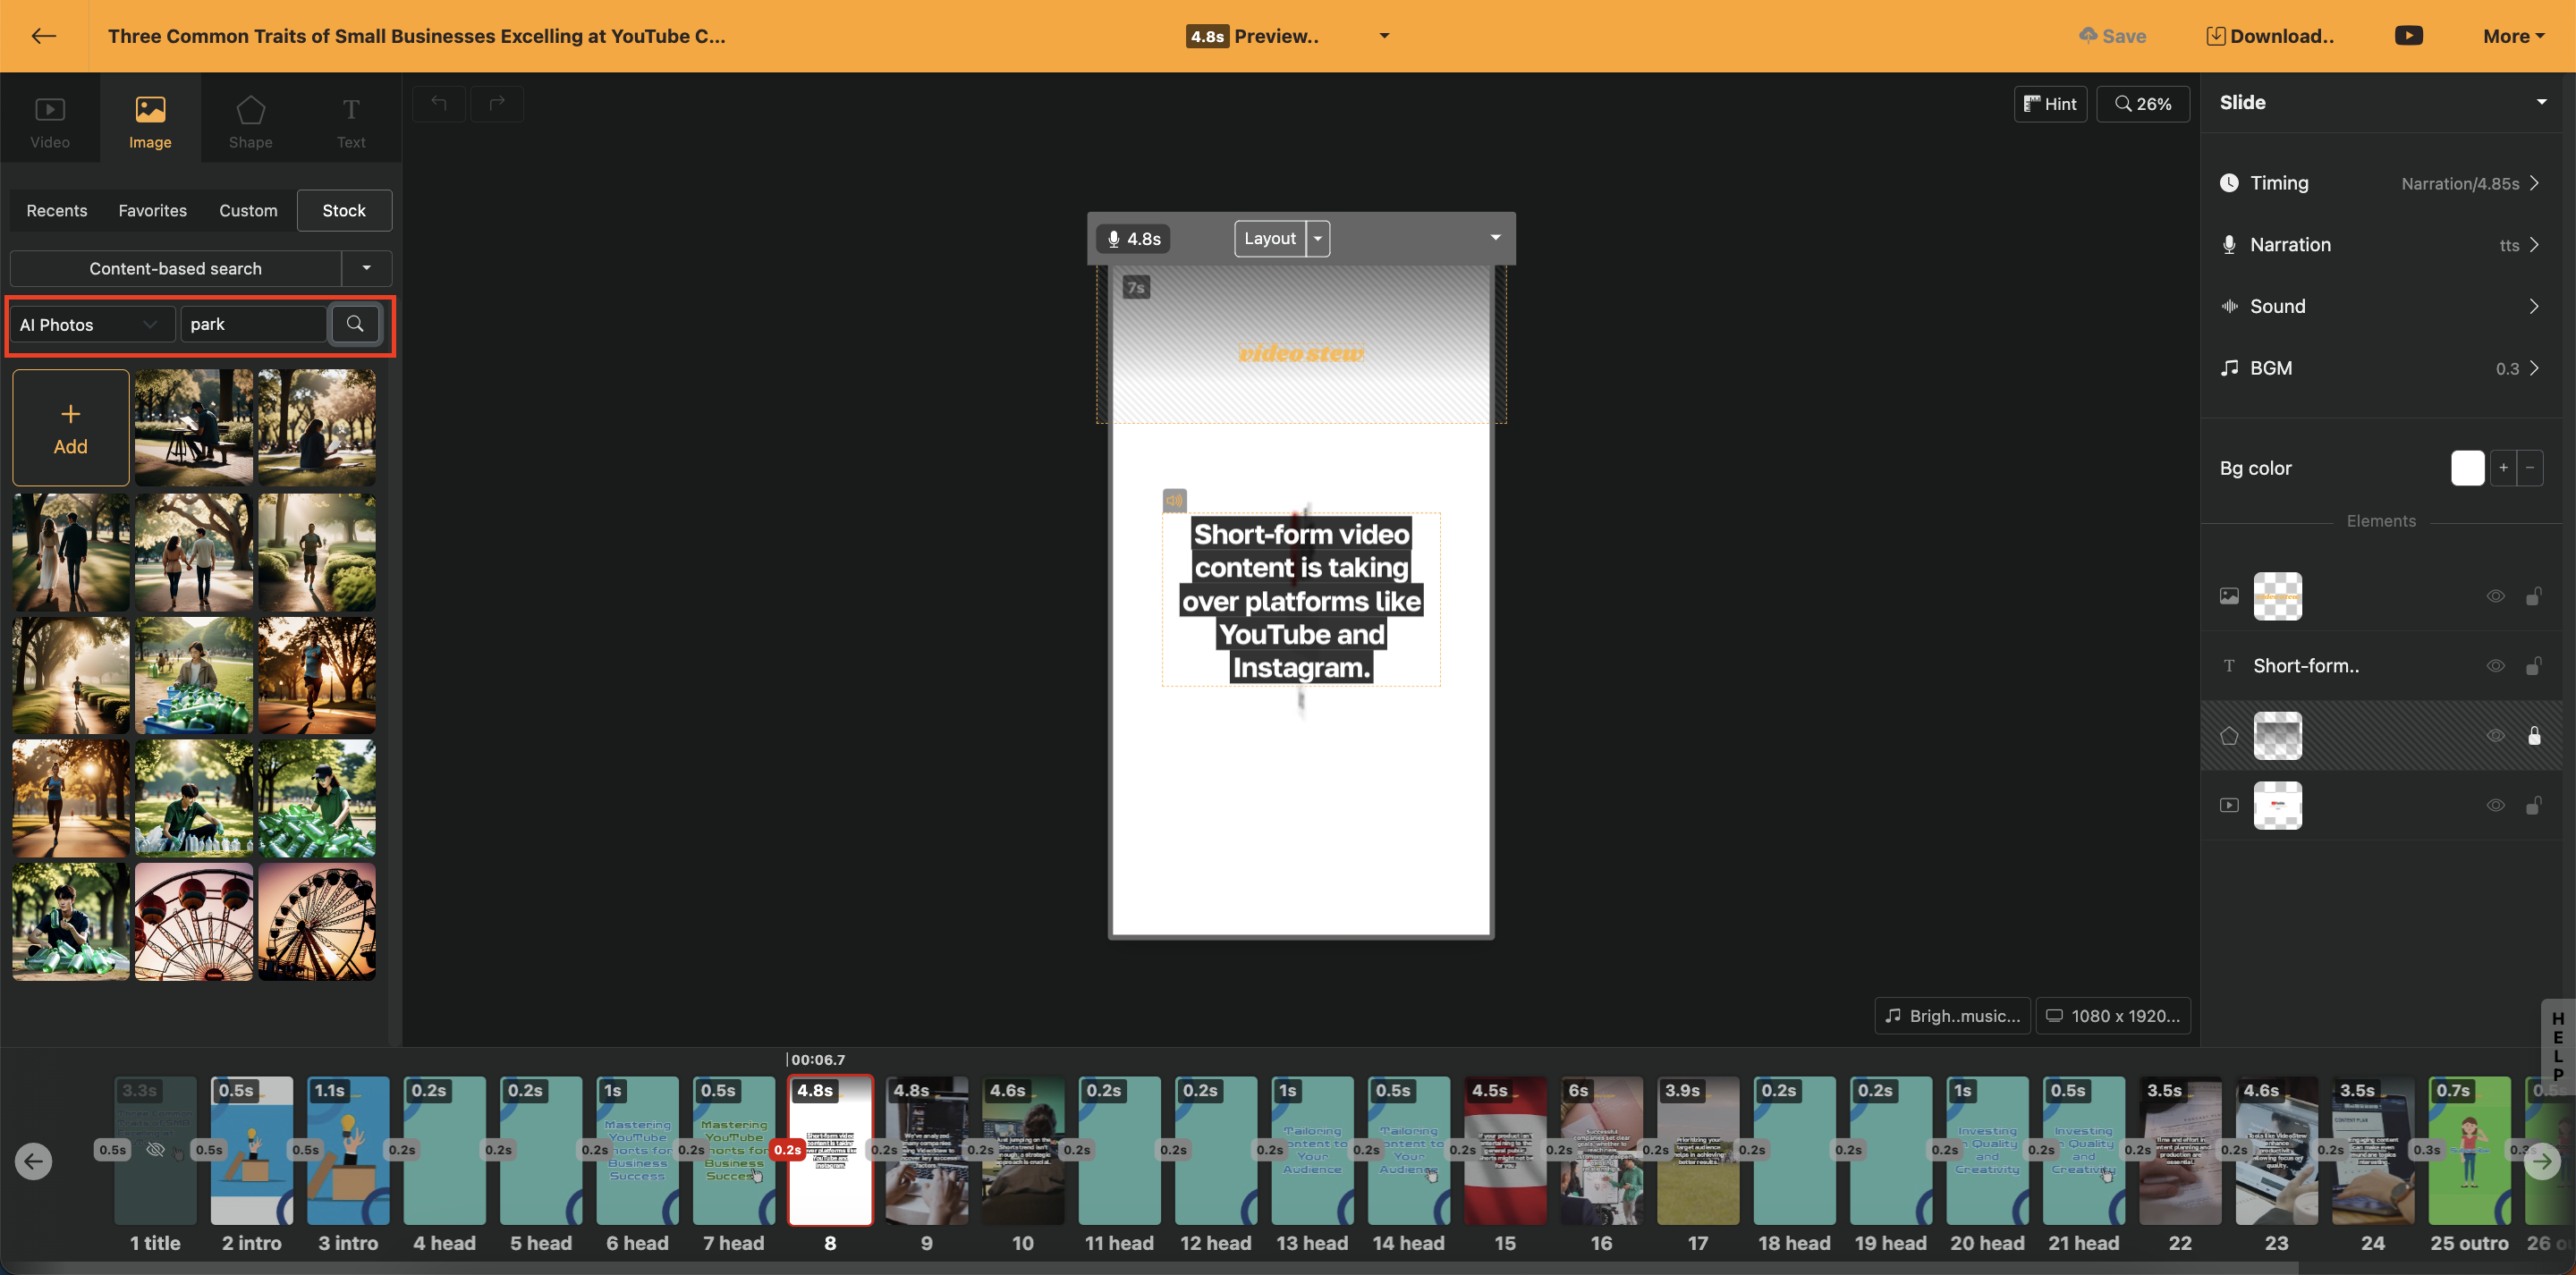Select the Shape tool

tap(250, 121)
